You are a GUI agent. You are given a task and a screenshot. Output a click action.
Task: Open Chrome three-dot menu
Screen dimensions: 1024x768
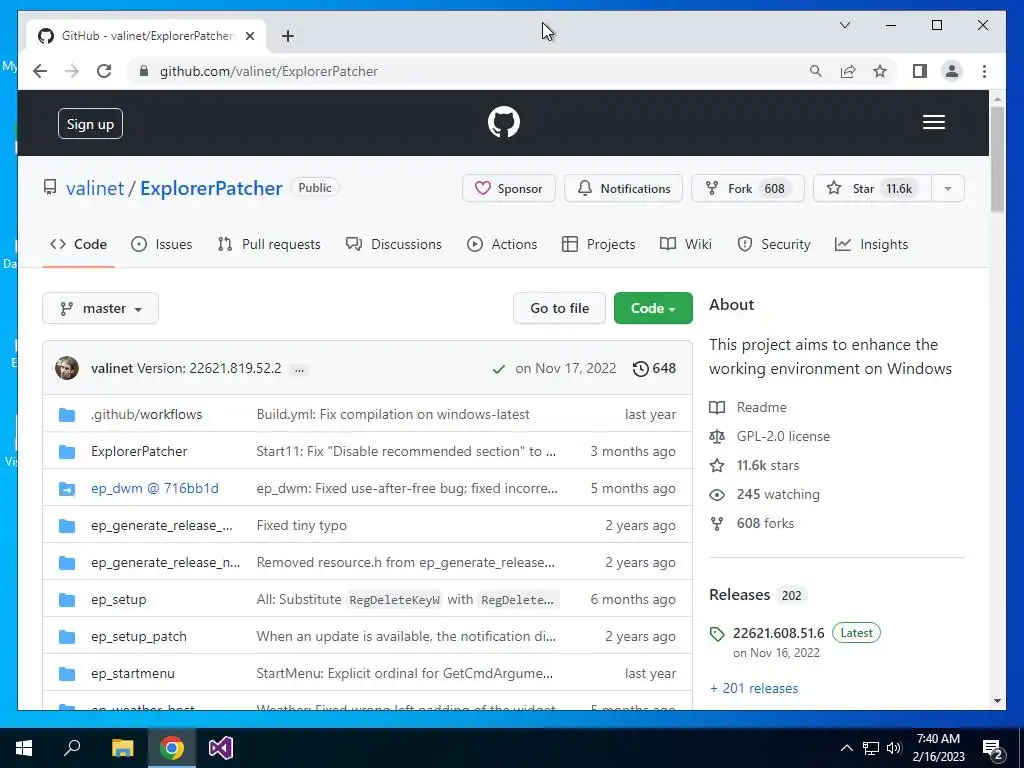point(984,71)
